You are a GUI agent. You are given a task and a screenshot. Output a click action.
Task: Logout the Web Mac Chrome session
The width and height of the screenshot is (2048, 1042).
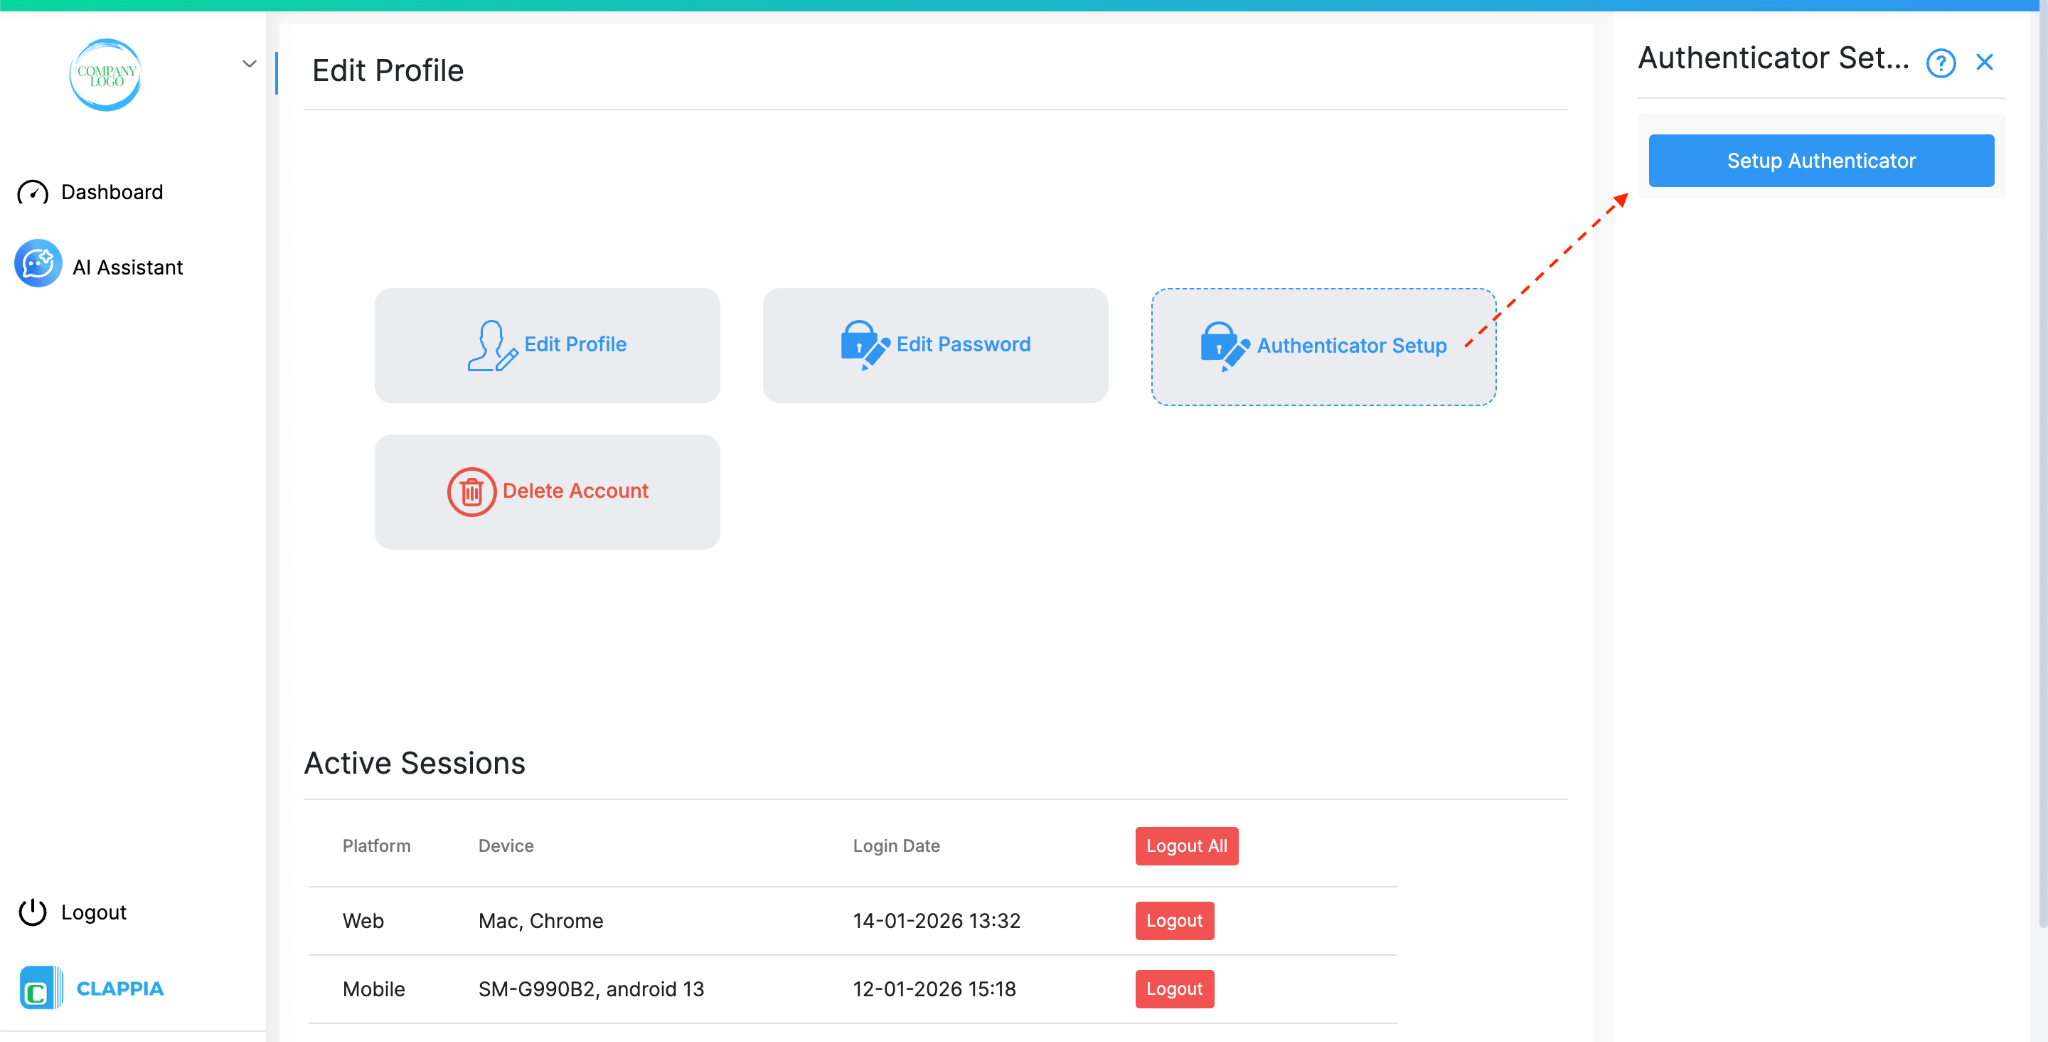point(1174,920)
